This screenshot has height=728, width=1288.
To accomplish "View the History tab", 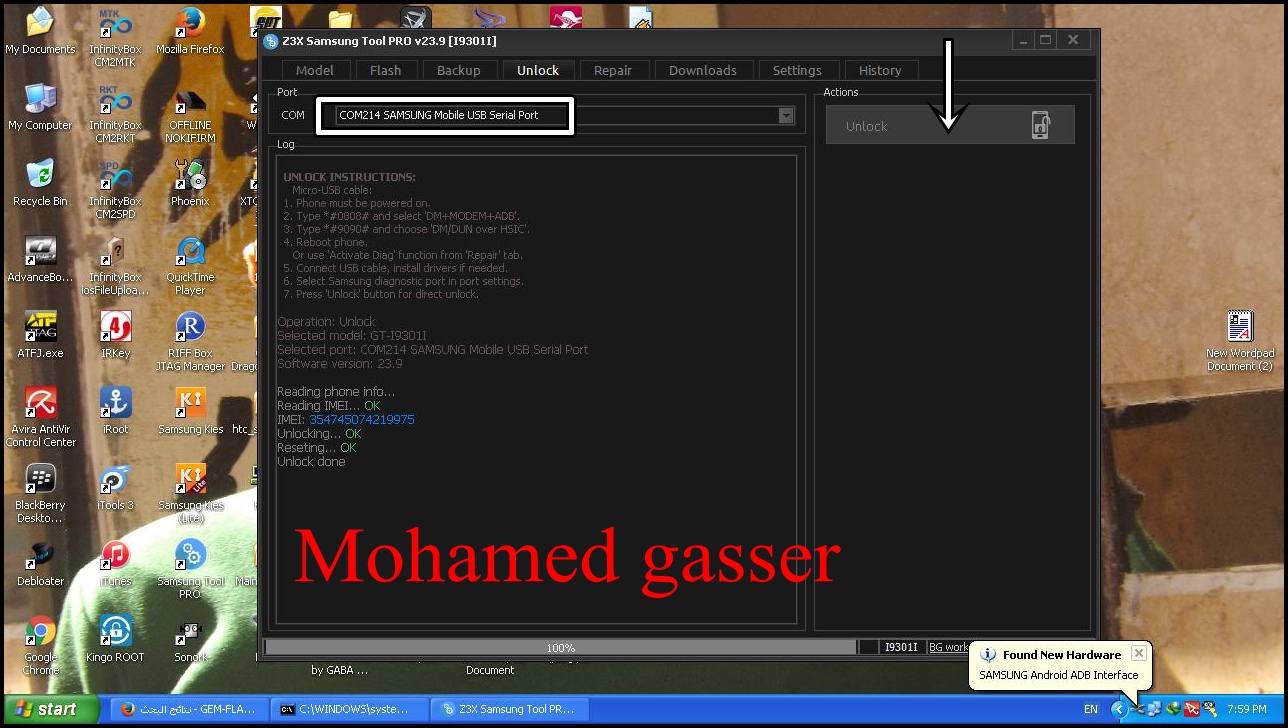I will [x=880, y=70].
